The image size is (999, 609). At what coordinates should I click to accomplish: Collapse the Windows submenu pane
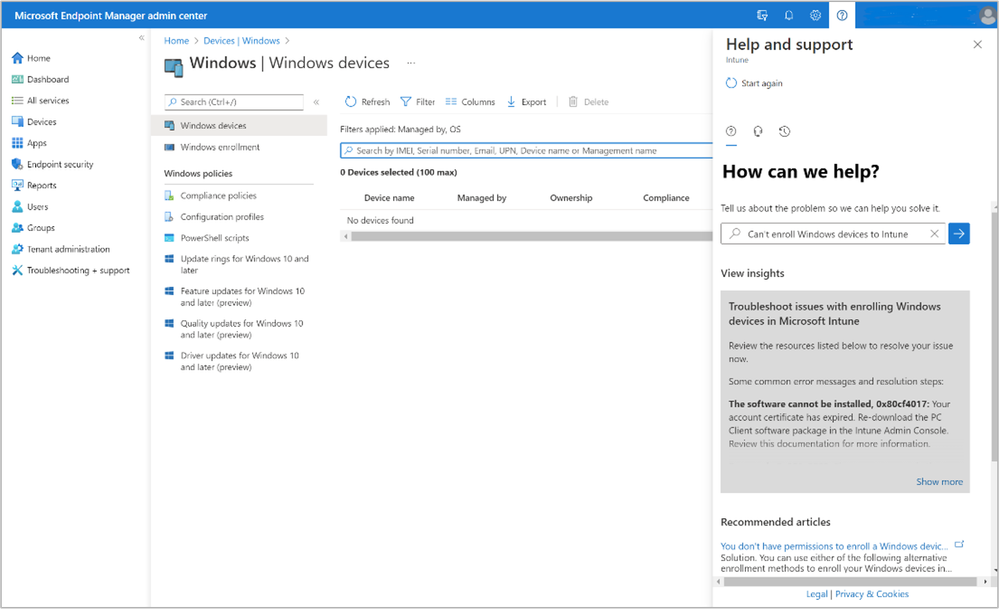(x=316, y=102)
